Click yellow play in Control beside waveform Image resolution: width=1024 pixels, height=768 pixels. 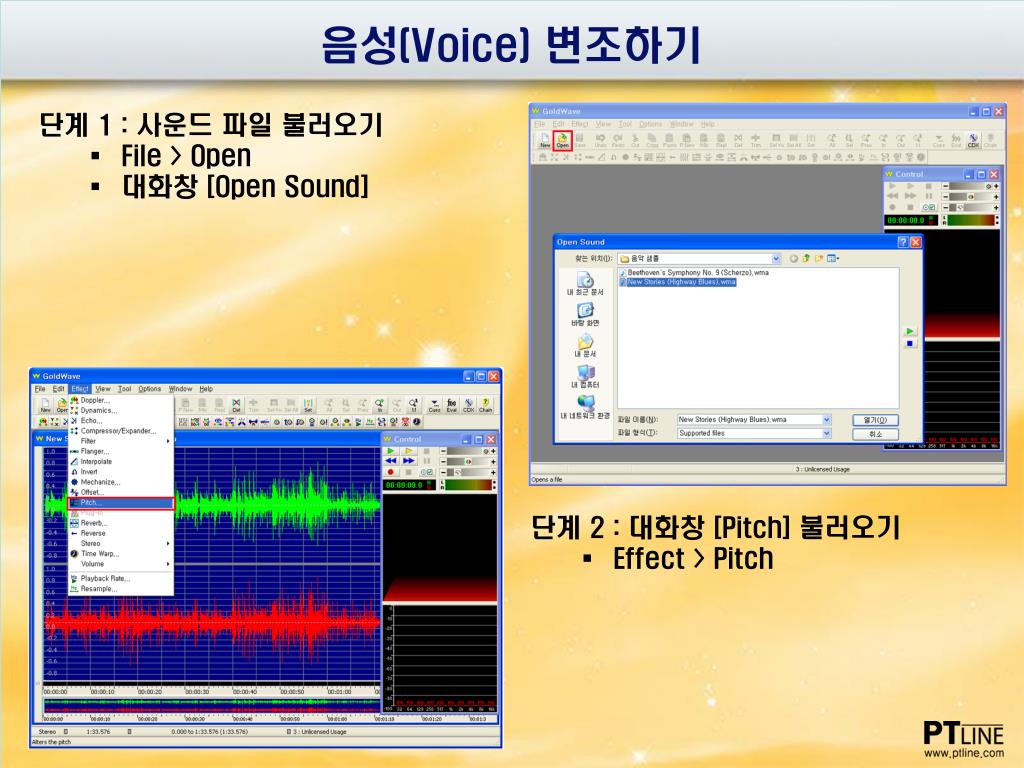coord(408,451)
